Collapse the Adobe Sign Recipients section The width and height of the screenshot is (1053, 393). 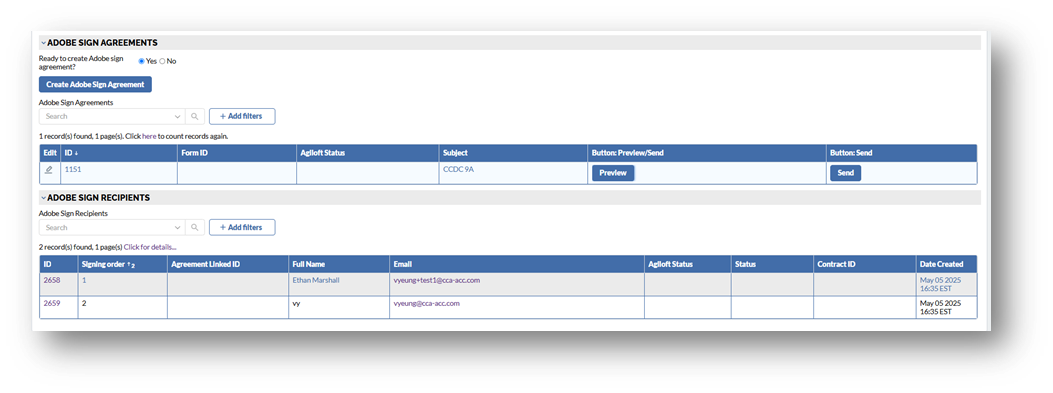point(43,198)
